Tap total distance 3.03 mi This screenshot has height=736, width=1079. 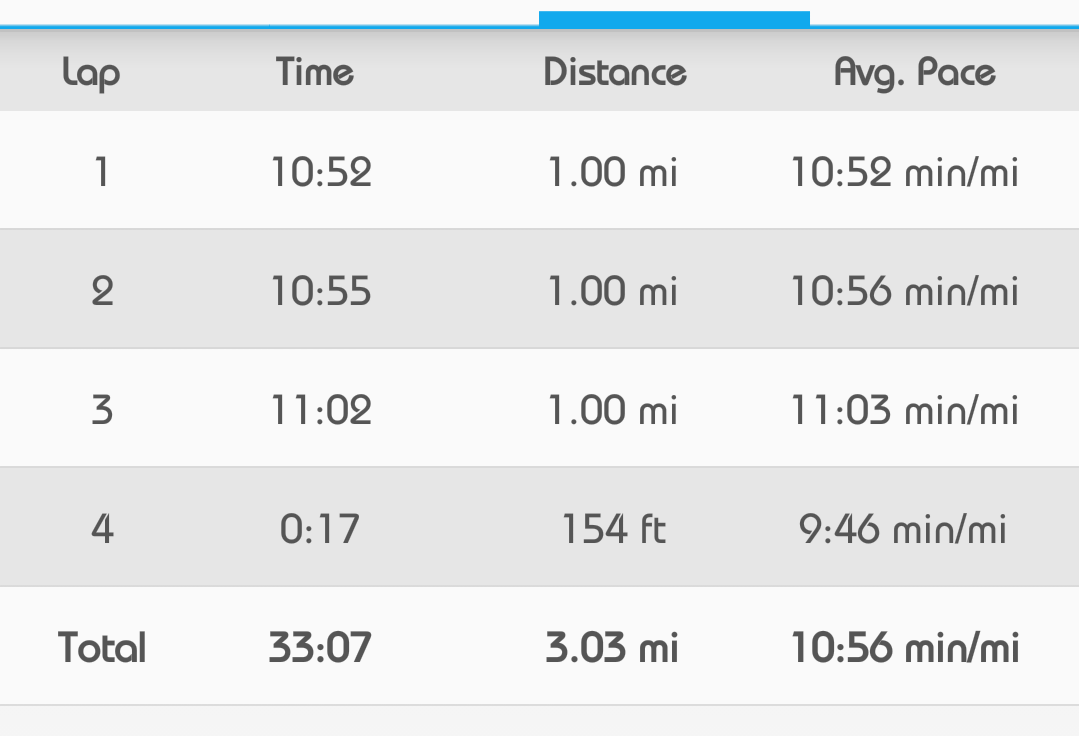(612, 647)
